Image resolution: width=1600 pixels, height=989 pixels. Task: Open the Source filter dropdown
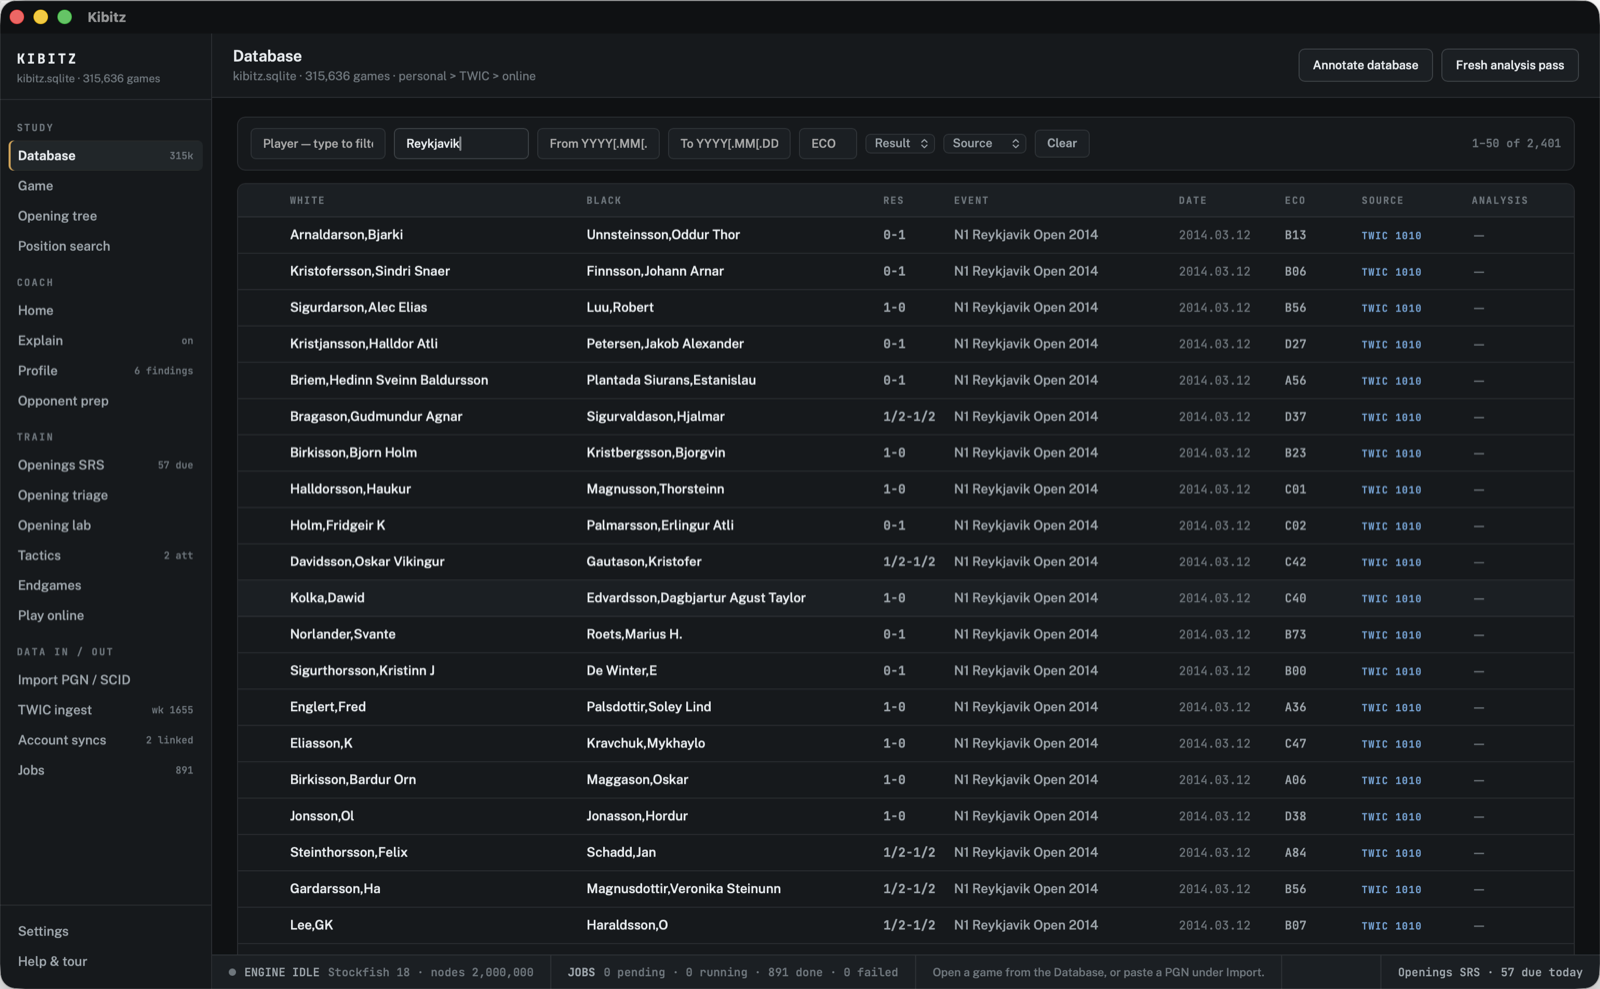click(x=985, y=143)
